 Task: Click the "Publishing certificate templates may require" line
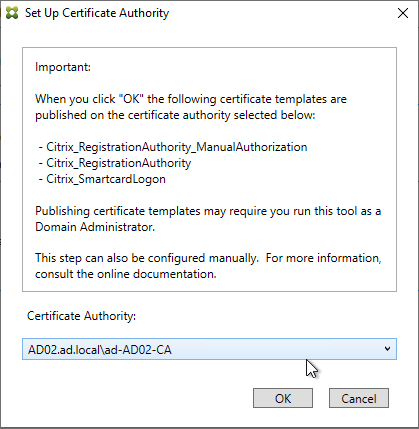pyautogui.click(x=208, y=211)
